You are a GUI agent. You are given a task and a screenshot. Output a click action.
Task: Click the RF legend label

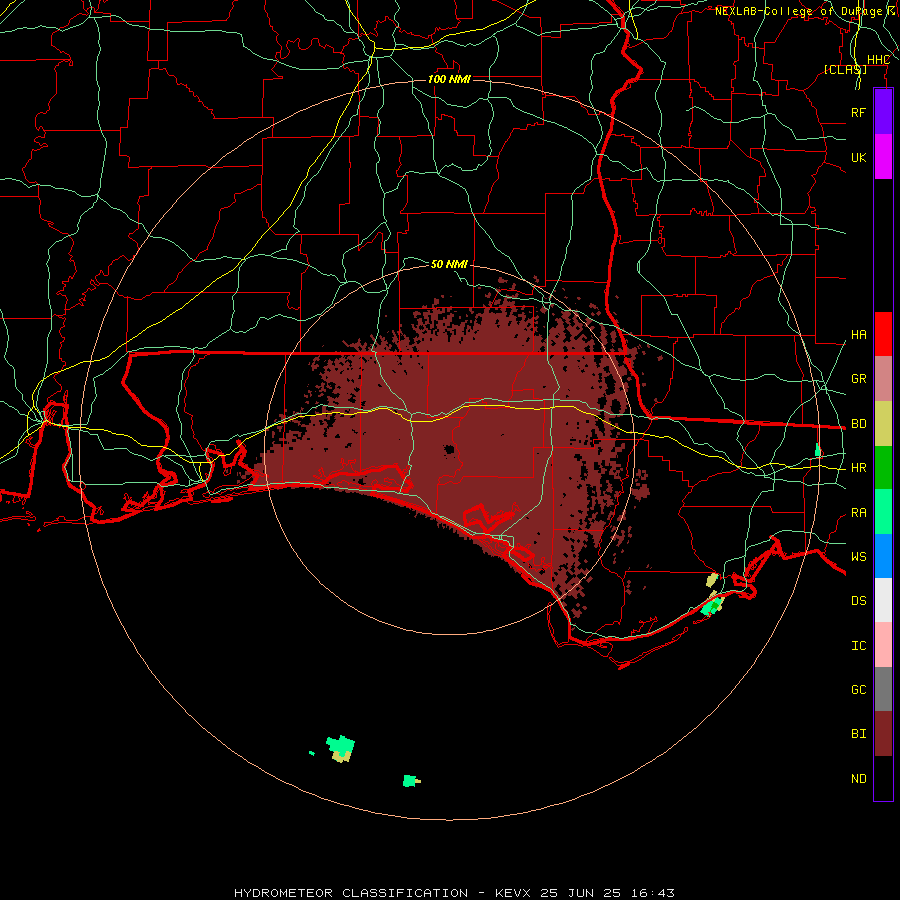tap(858, 112)
